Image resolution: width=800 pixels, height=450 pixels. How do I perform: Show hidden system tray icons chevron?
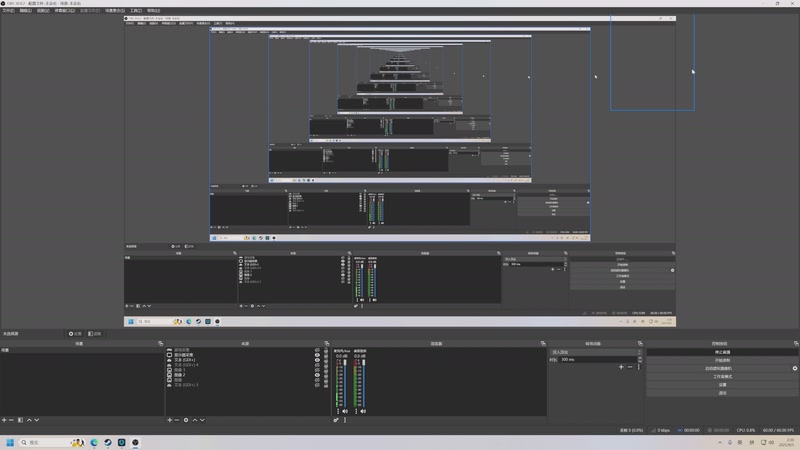pos(720,442)
